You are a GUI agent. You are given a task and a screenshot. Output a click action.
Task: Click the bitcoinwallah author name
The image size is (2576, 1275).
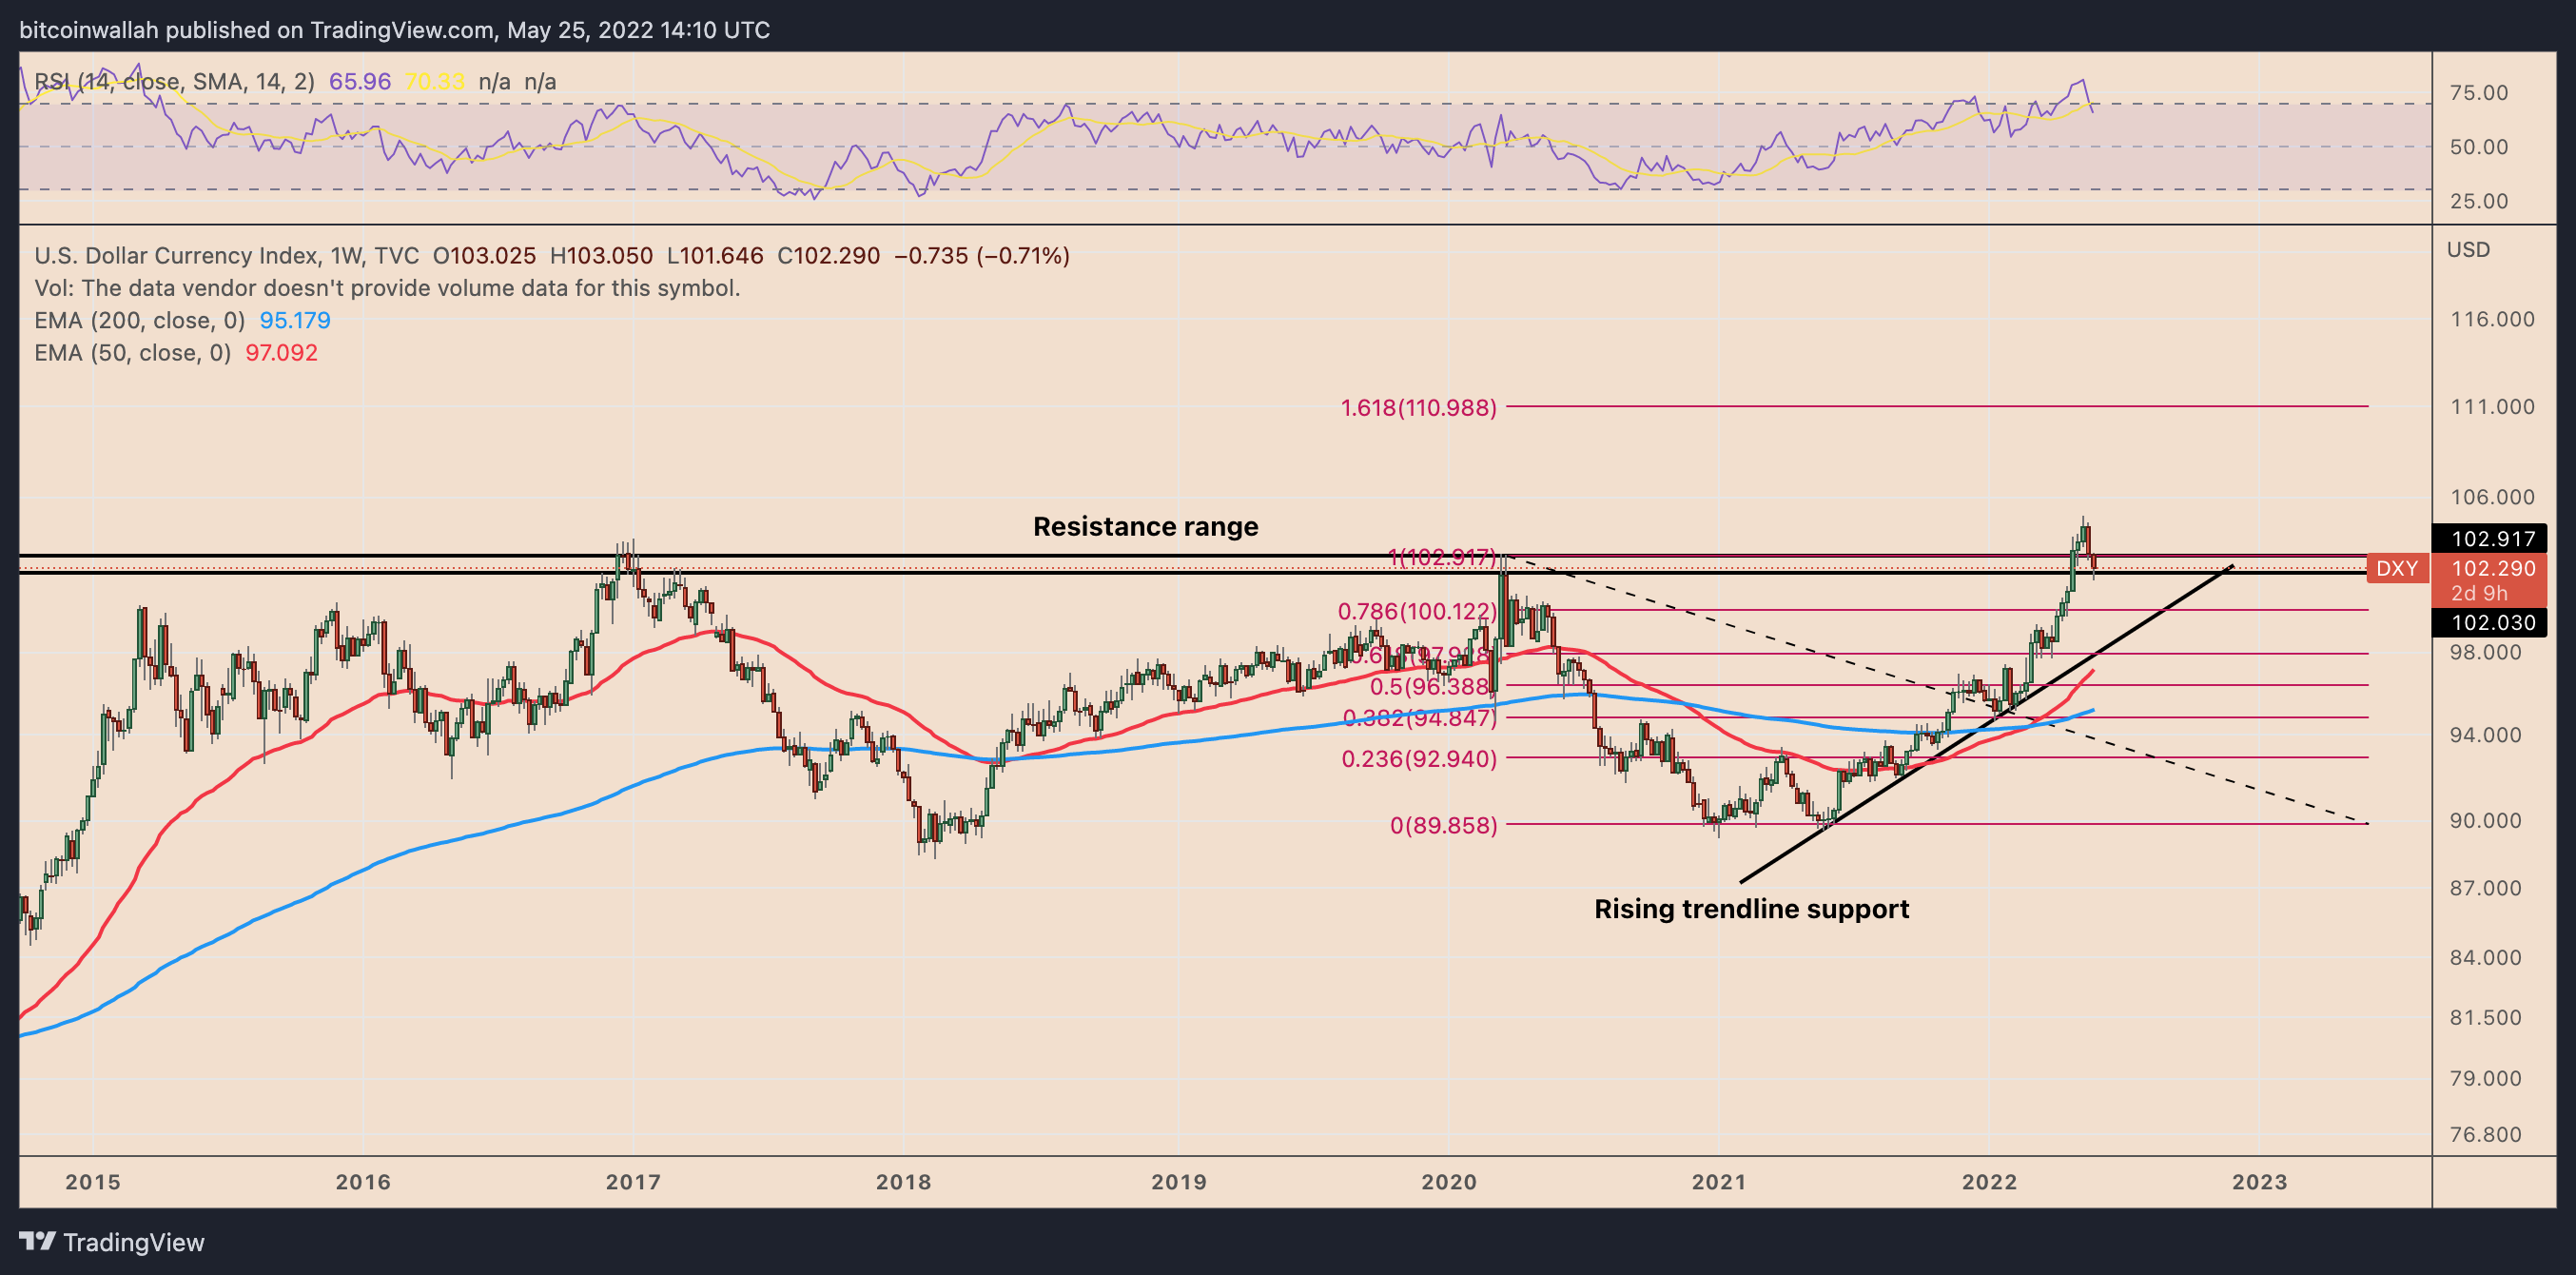(x=90, y=30)
